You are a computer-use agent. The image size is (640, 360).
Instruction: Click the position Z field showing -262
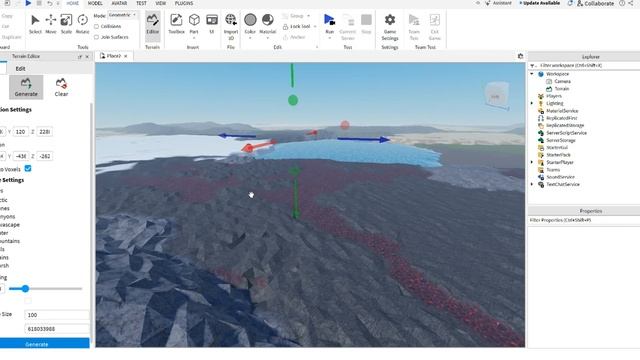pos(44,156)
